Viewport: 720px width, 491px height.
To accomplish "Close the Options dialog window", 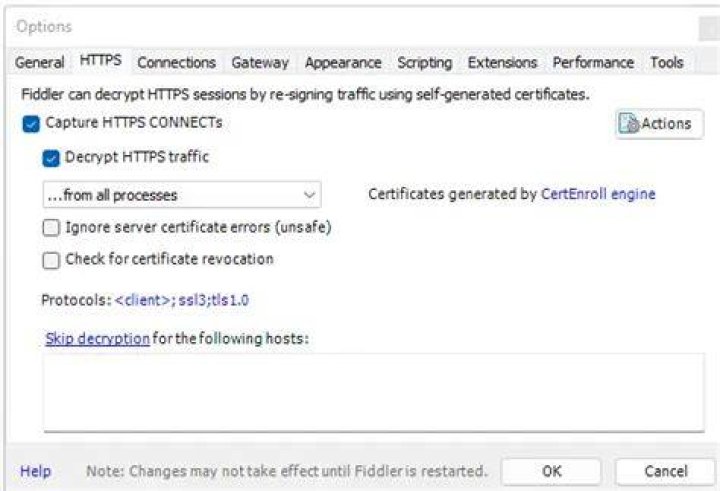I will pos(709,28).
